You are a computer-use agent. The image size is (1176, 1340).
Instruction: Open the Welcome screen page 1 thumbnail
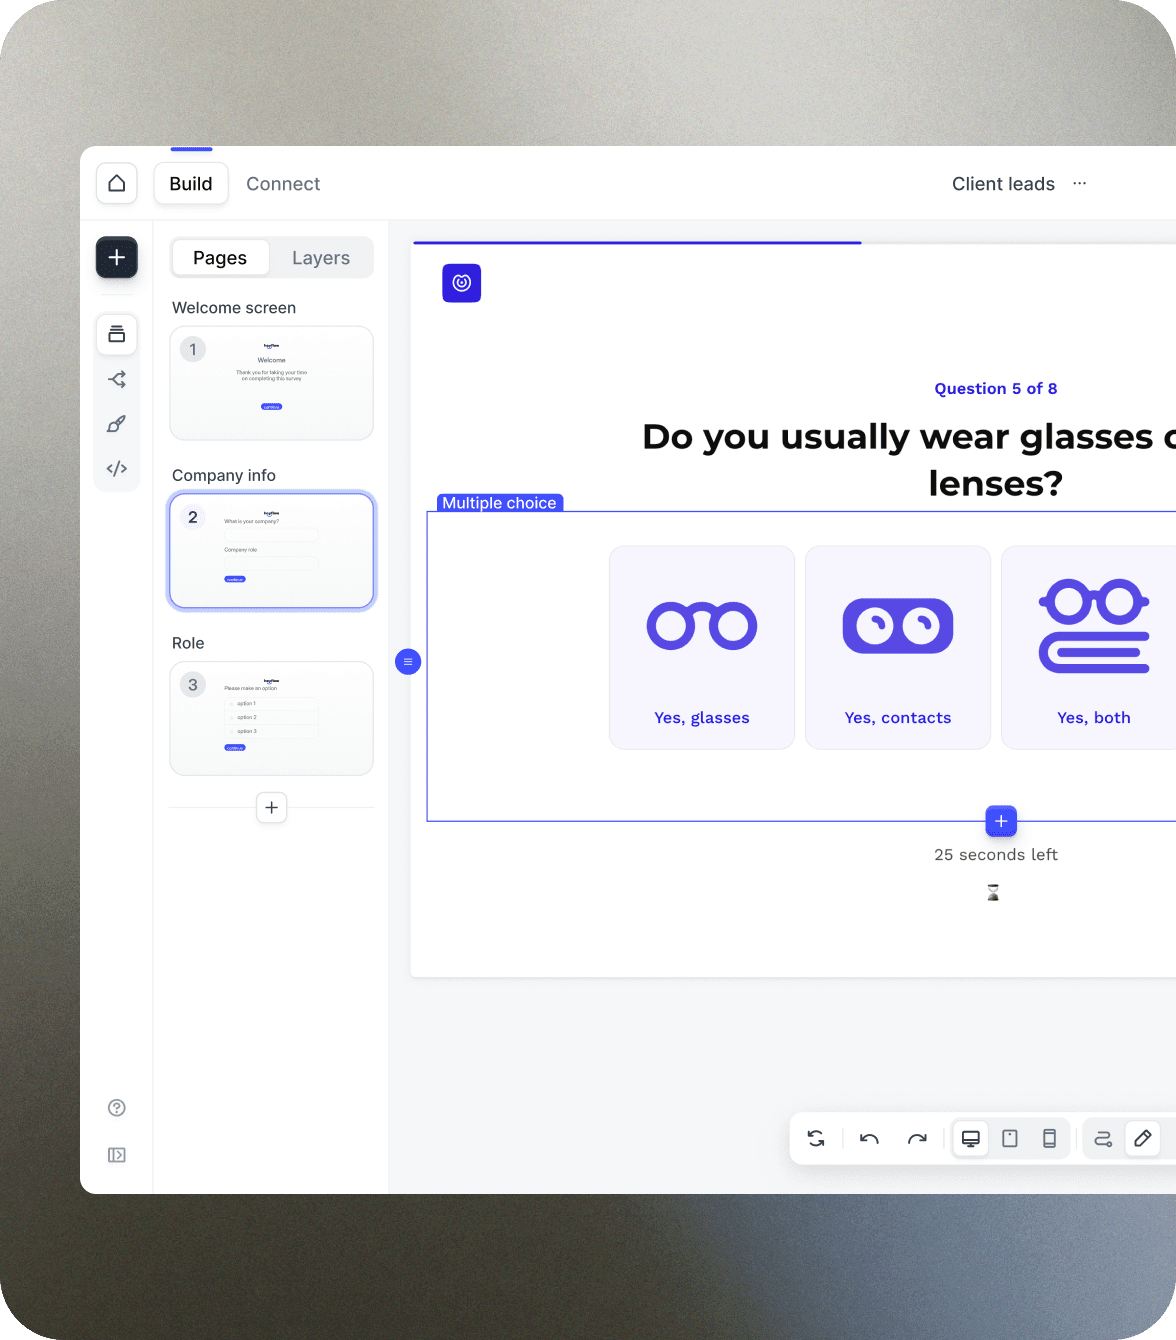coord(272,383)
